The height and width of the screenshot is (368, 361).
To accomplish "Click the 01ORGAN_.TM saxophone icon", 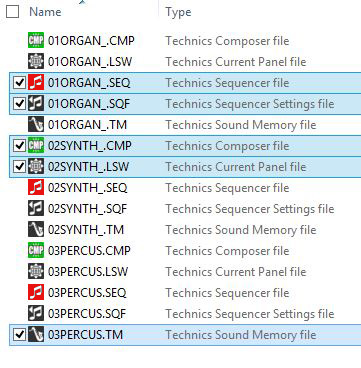I will [36, 125].
